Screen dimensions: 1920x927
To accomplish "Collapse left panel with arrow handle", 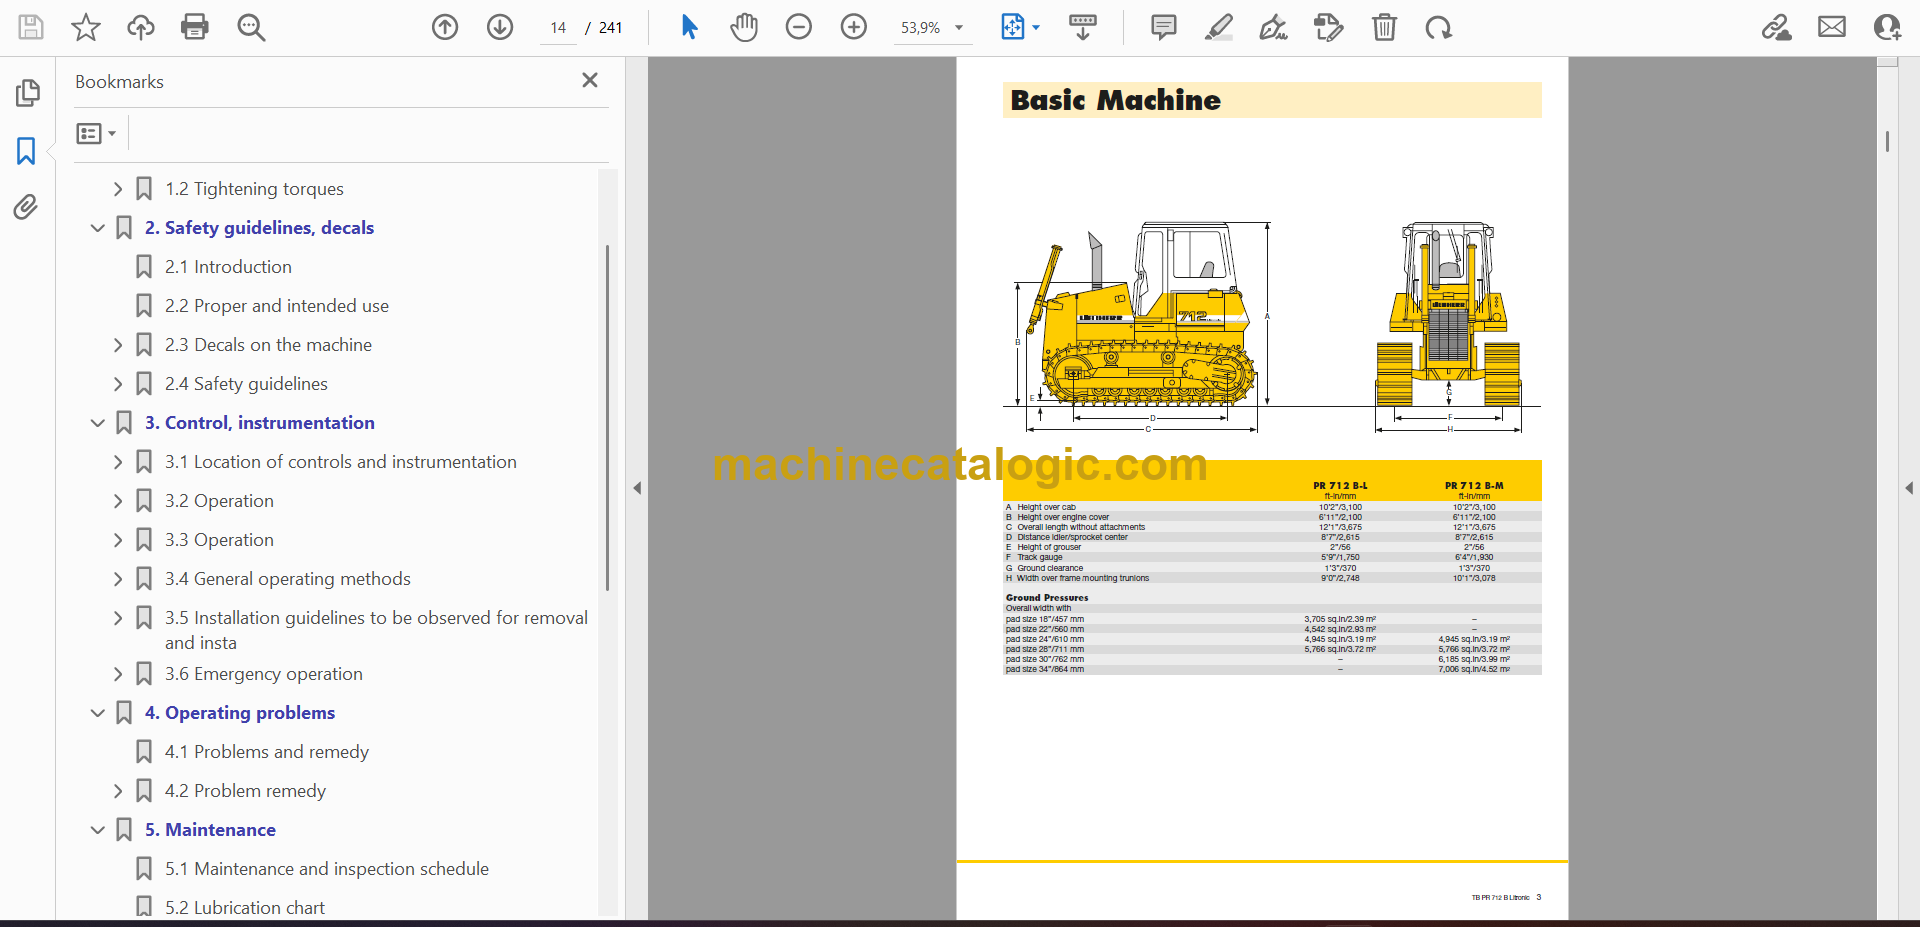I will coord(637,488).
